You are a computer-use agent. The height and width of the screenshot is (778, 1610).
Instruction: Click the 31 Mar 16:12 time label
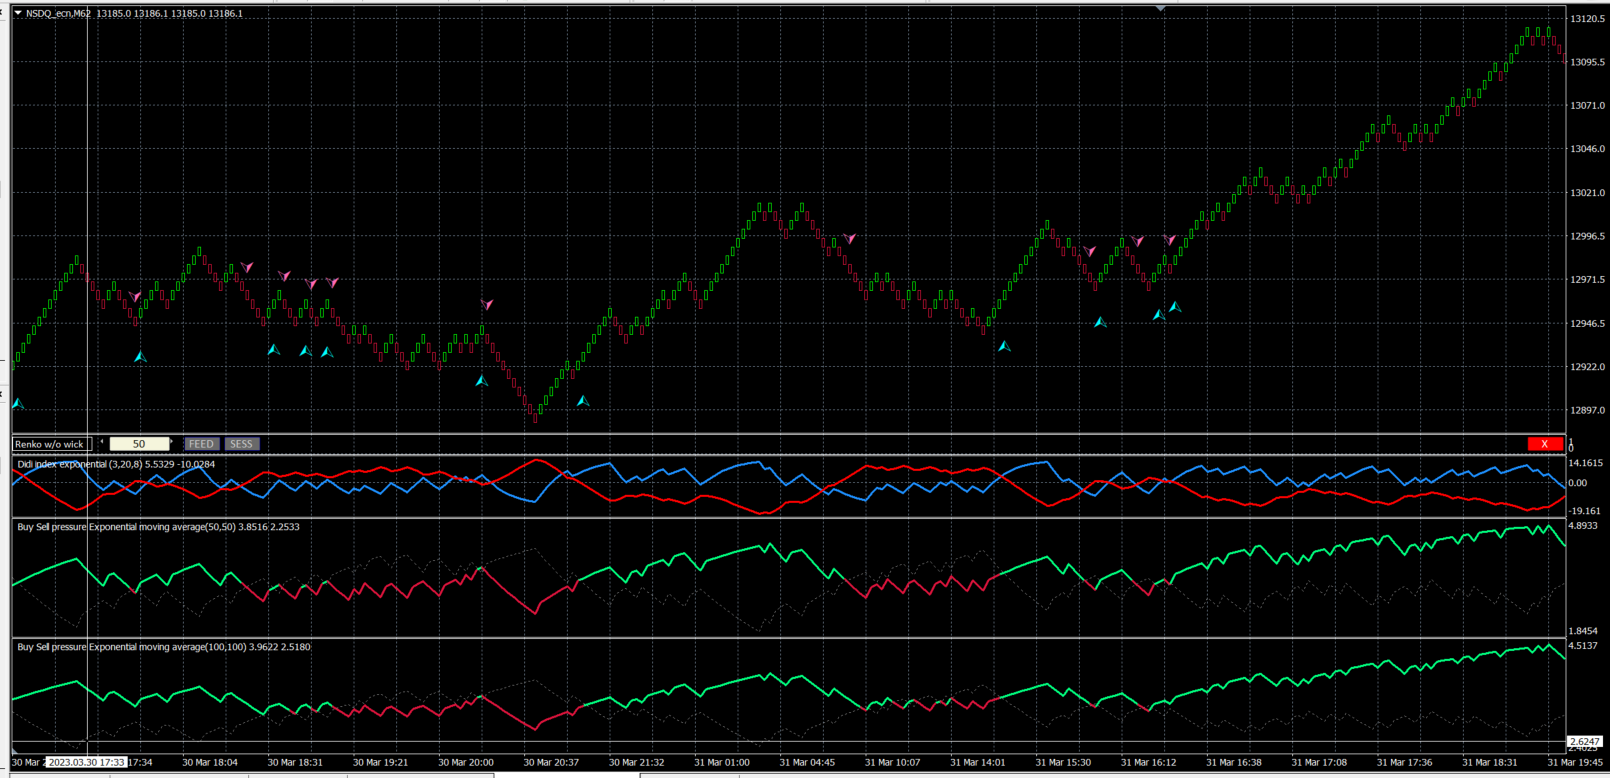tap(1148, 762)
